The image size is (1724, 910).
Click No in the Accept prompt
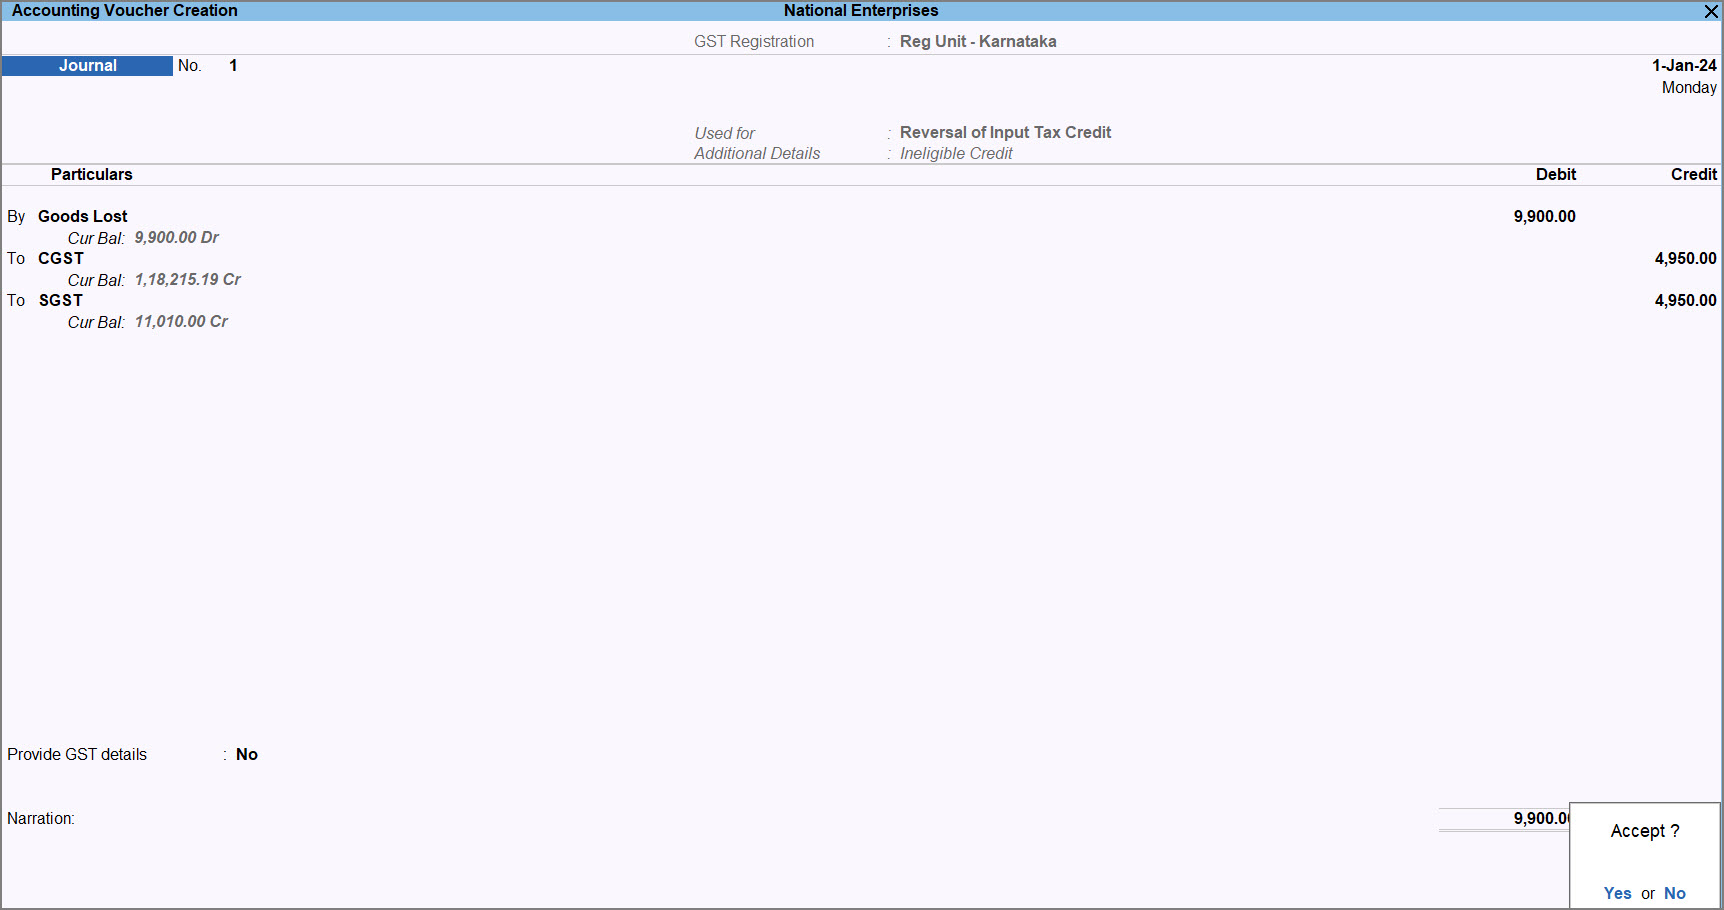[1674, 893]
